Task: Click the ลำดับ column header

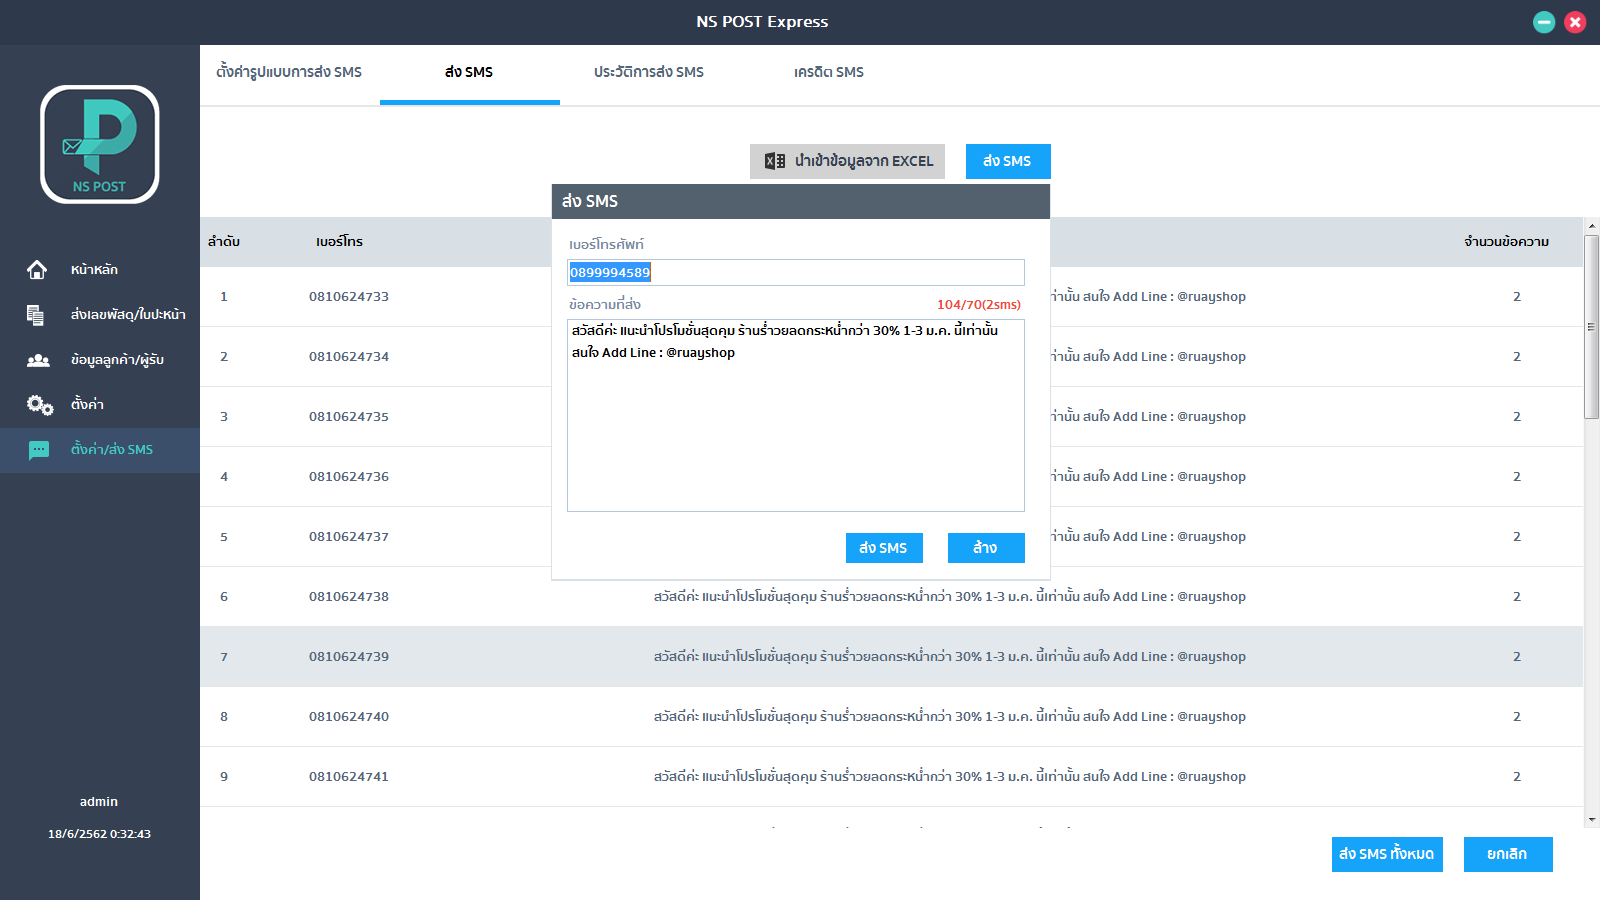Action: [x=224, y=241]
